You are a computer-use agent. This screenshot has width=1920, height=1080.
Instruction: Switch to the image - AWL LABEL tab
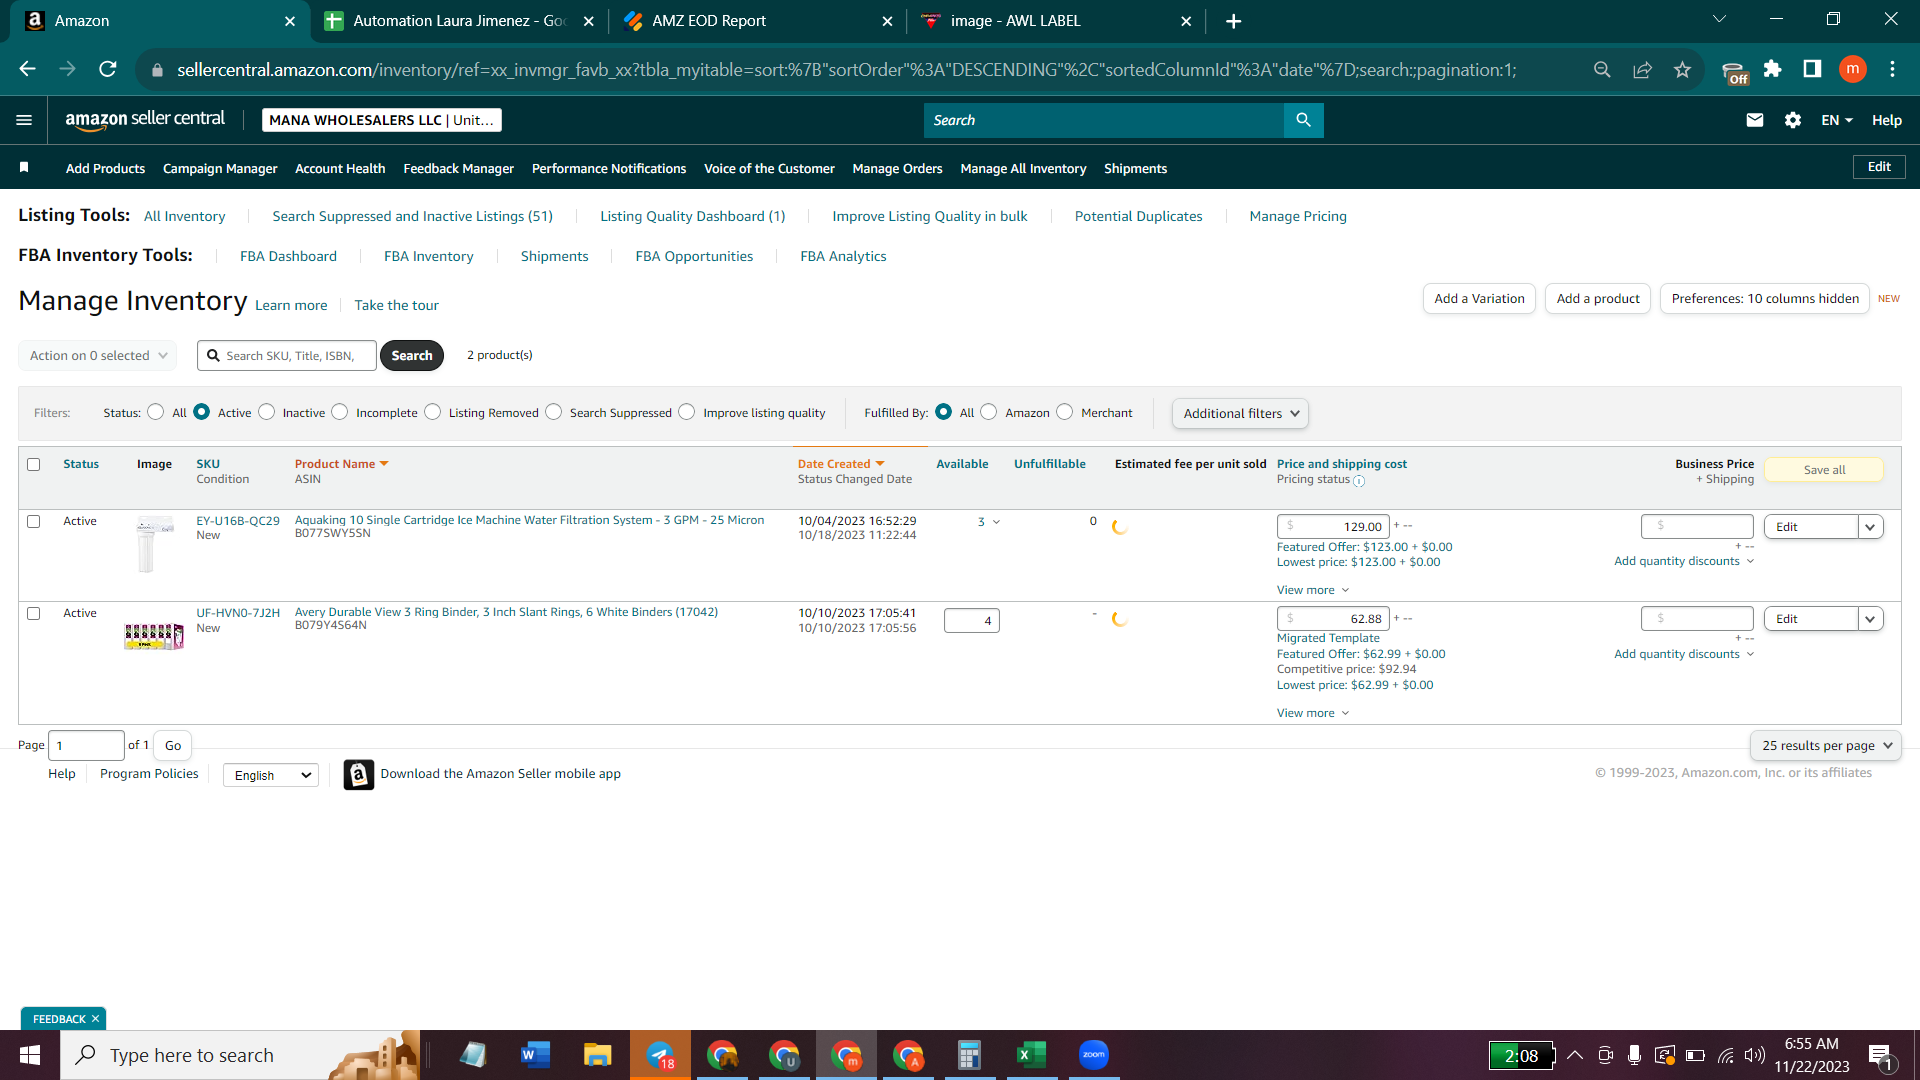[x=1056, y=21]
